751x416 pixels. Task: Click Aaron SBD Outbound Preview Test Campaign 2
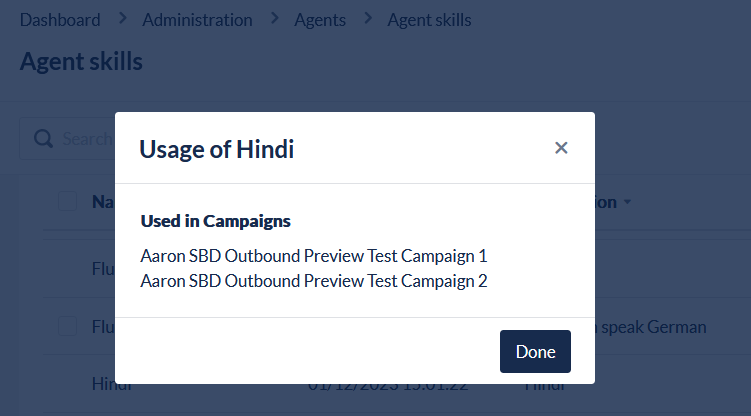pyautogui.click(x=314, y=281)
